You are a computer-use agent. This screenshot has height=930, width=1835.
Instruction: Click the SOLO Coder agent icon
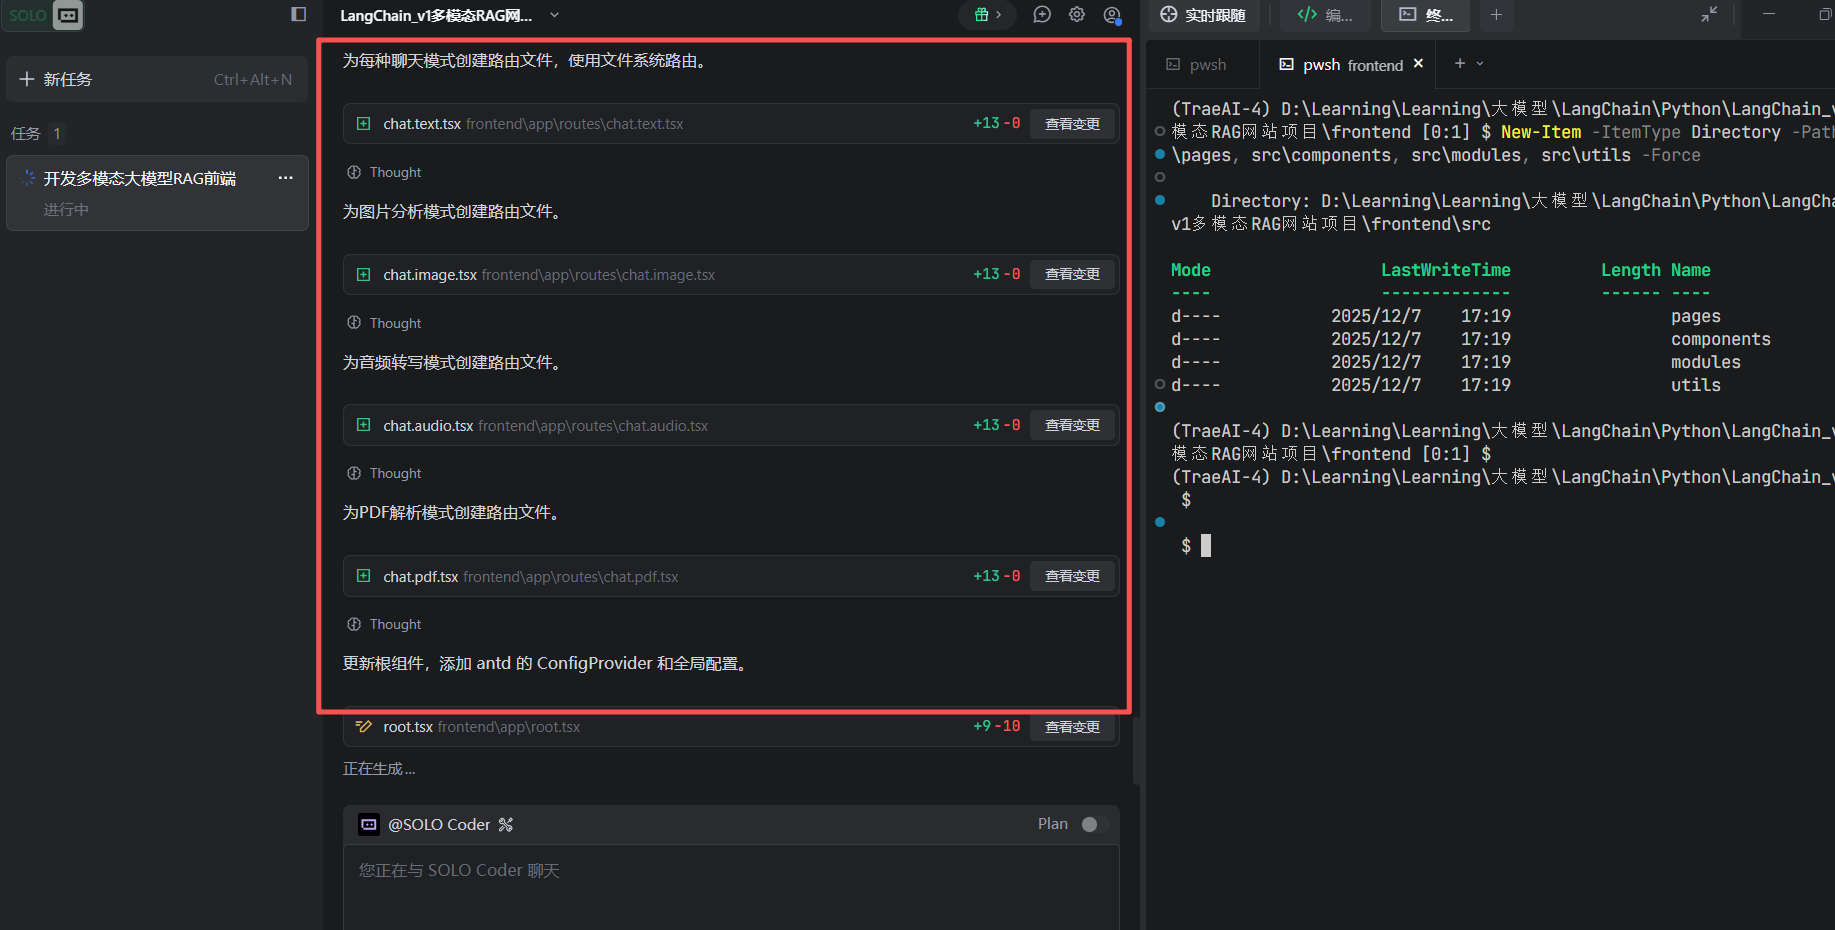pyautogui.click(x=369, y=825)
